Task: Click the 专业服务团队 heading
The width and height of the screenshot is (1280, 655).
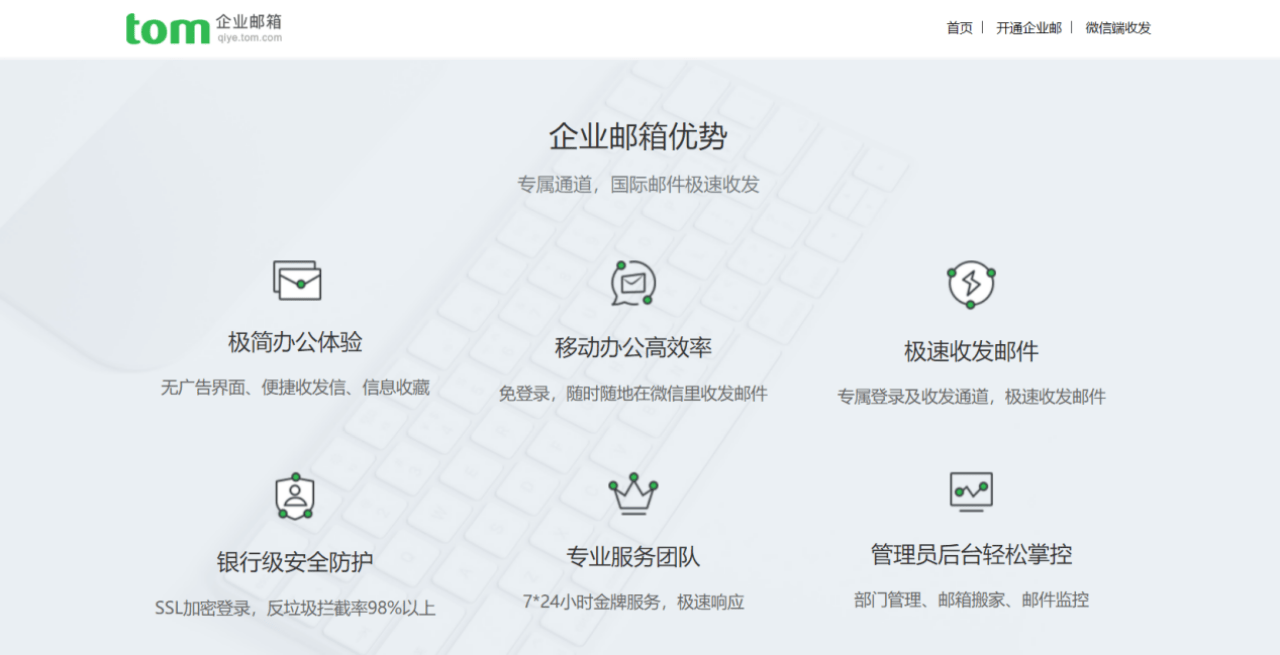Action: tap(633, 557)
